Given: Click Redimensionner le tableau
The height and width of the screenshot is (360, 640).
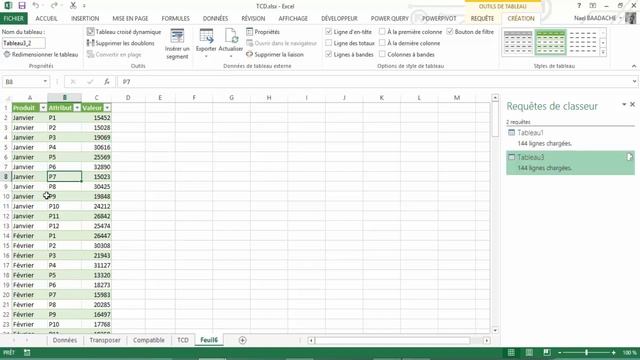Looking at the screenshot, I should [41, 54].
